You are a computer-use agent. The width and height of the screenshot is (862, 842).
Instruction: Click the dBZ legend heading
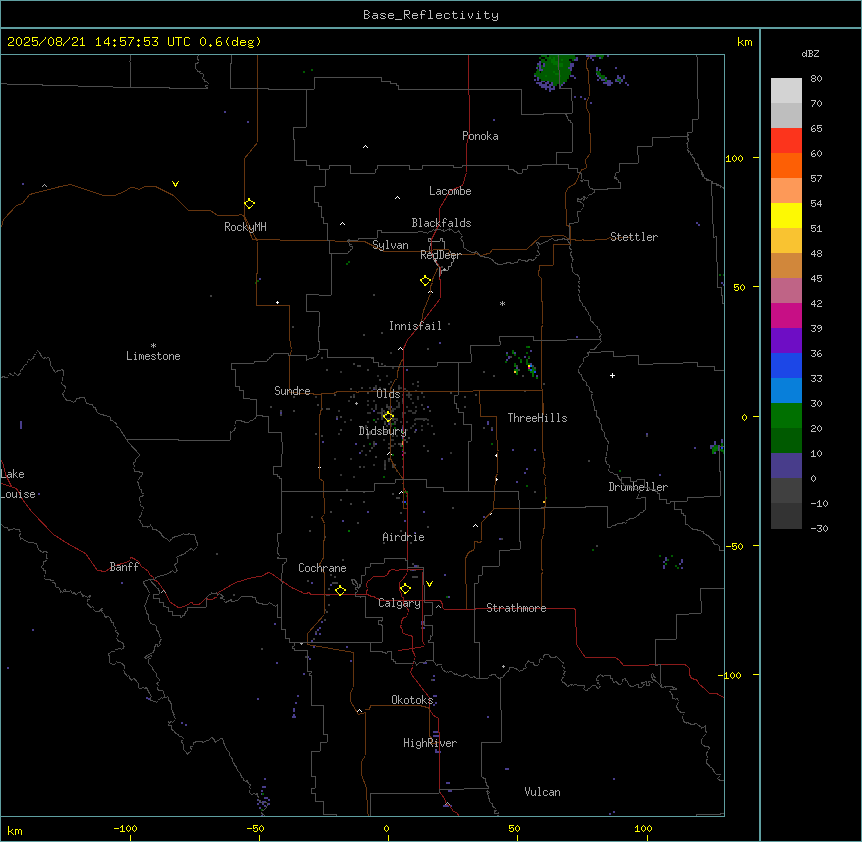click(x=810, y=53)
